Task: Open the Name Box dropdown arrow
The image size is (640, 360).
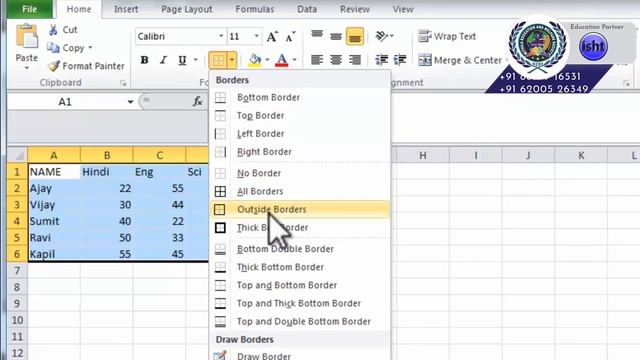Action: (130, 102)
